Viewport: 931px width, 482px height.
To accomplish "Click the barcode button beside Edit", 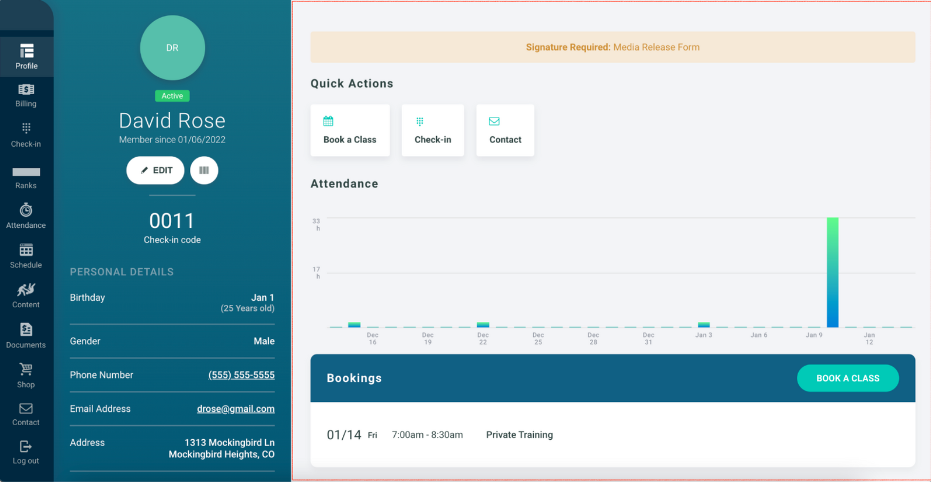I will [204, 170].
